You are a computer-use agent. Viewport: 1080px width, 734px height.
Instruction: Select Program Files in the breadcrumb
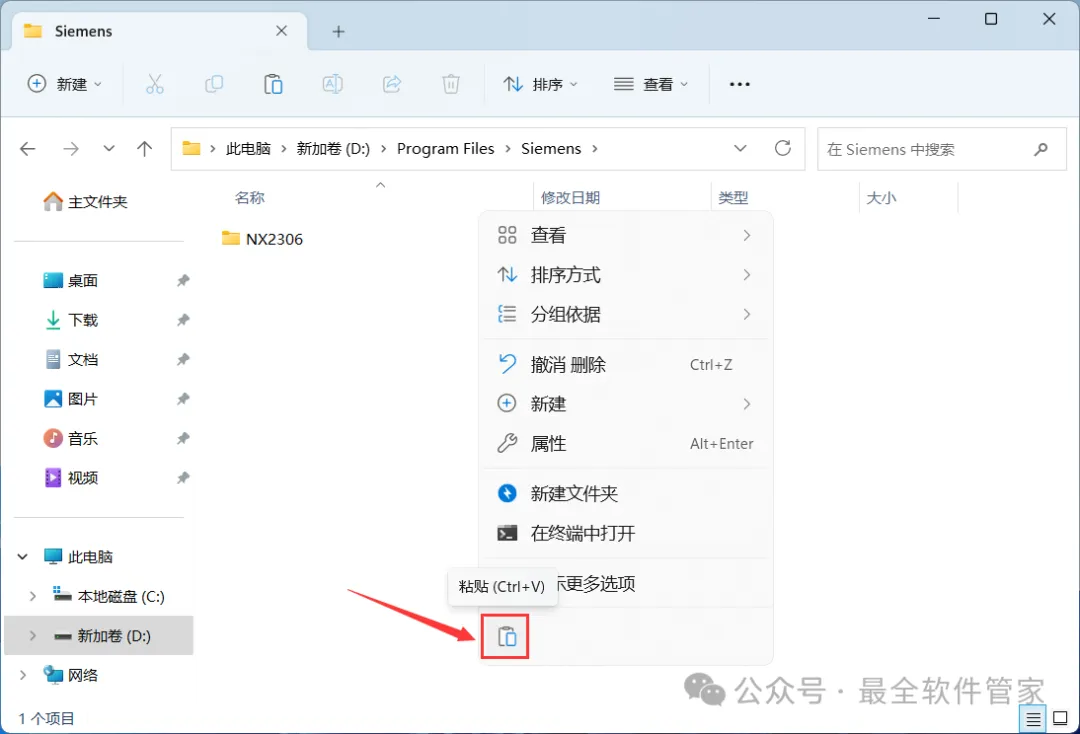(446, 149)
